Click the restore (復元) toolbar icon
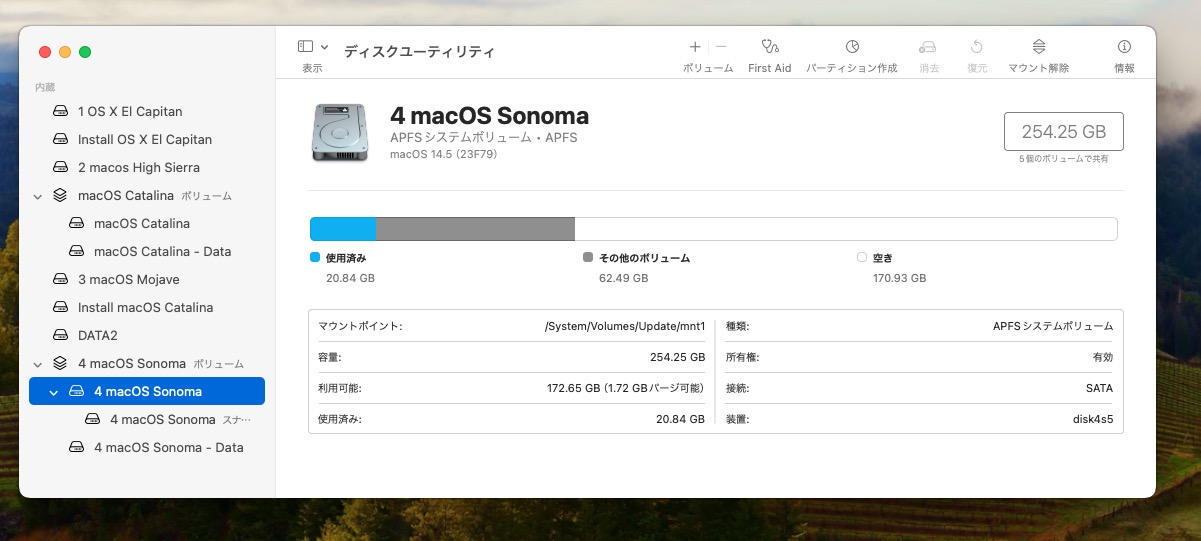Viewport: 1201px width, 541px height. (x=977, y=47)
